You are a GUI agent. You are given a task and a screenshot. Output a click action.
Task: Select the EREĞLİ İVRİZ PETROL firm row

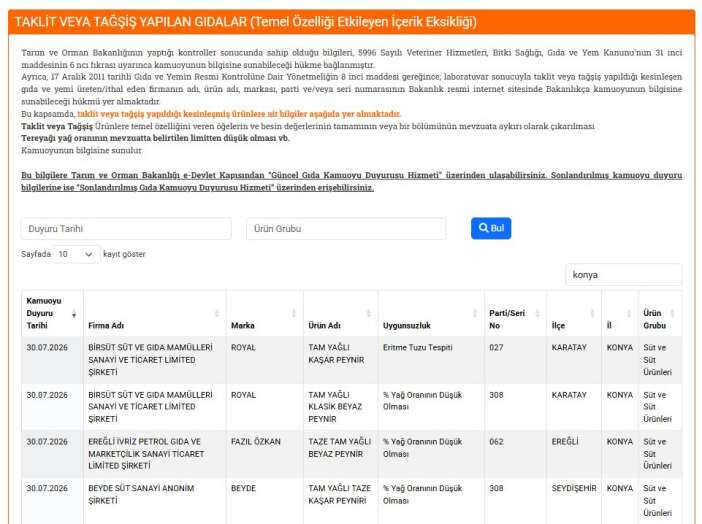pyautogui.click(x=351, y=454)
